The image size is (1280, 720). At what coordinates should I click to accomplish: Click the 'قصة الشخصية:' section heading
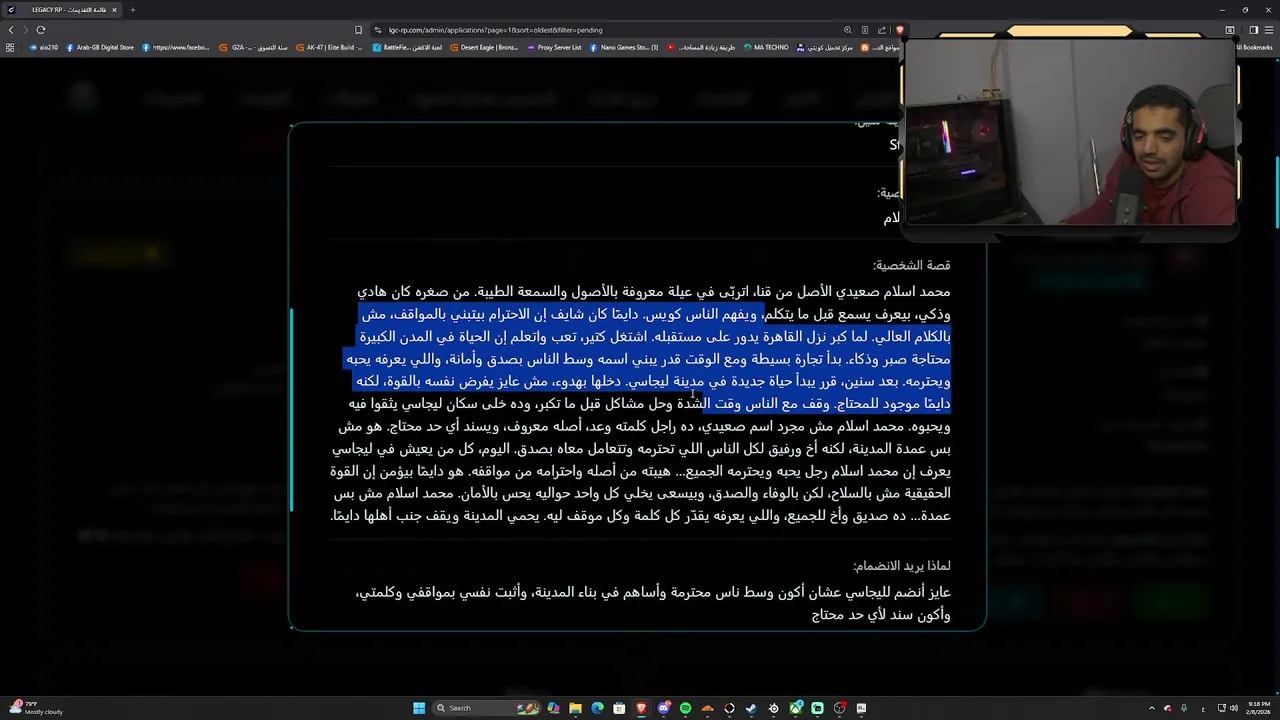click(x=911, y=265)
